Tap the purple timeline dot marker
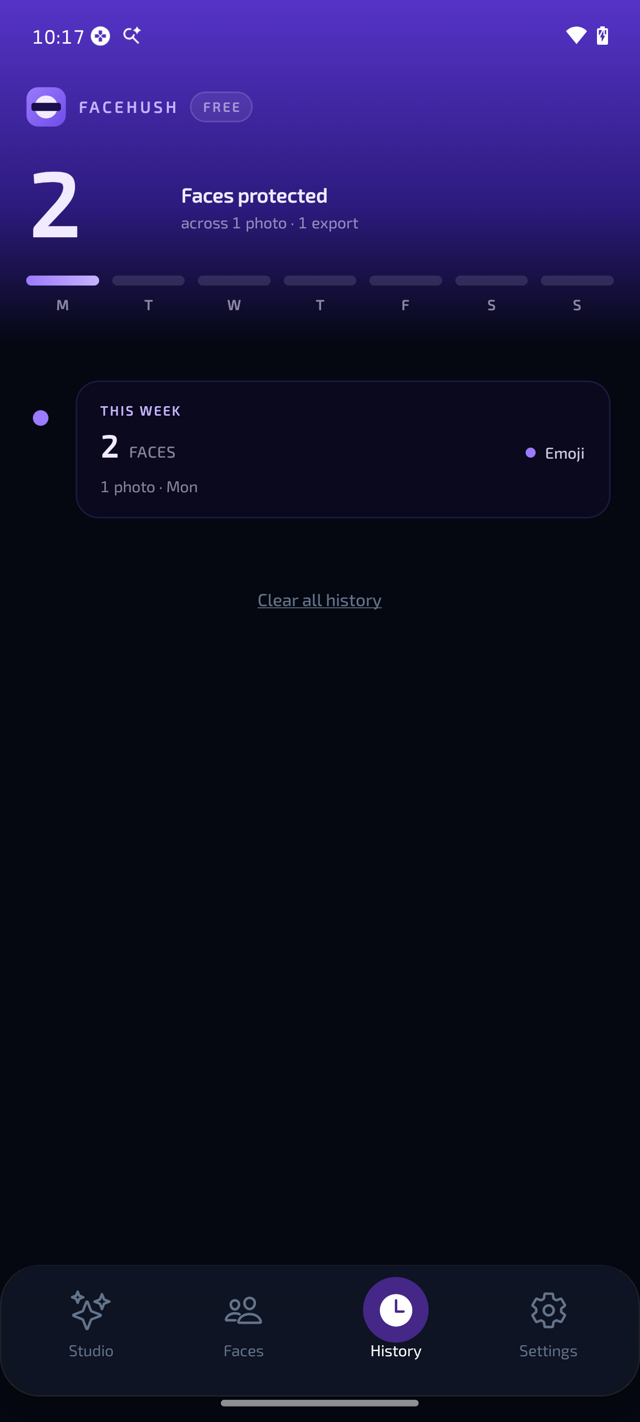 [x=41, y=418]
